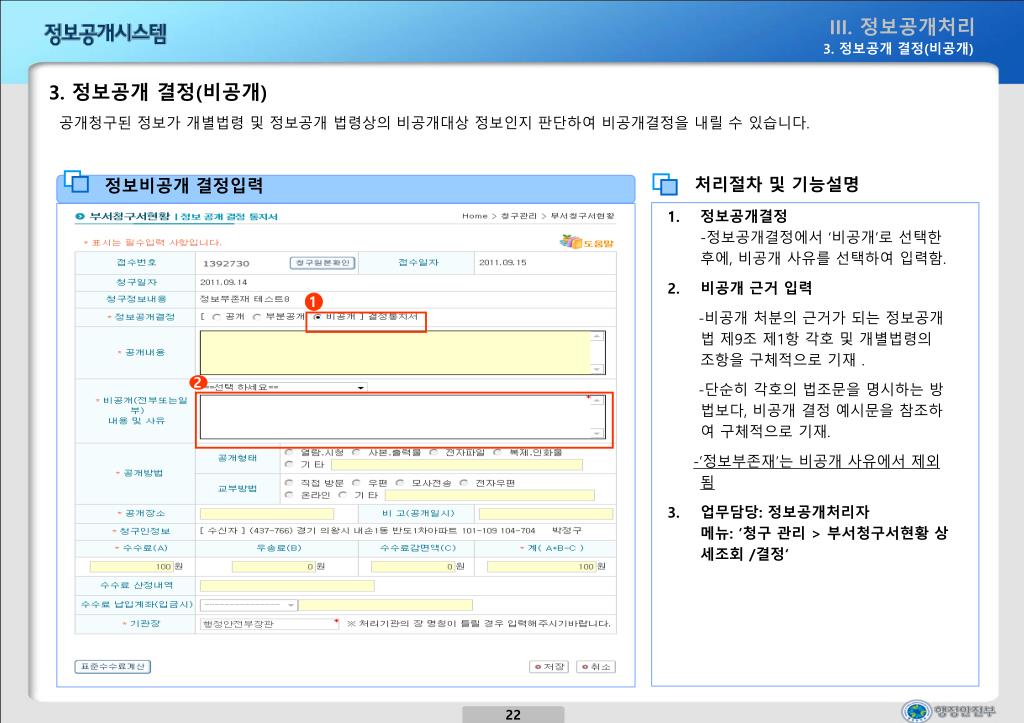Image resolution: width=1024 pixels, height=723 pixels.
Task: Click the 계(A+B-C) total field
Action: tap(541, 567)
